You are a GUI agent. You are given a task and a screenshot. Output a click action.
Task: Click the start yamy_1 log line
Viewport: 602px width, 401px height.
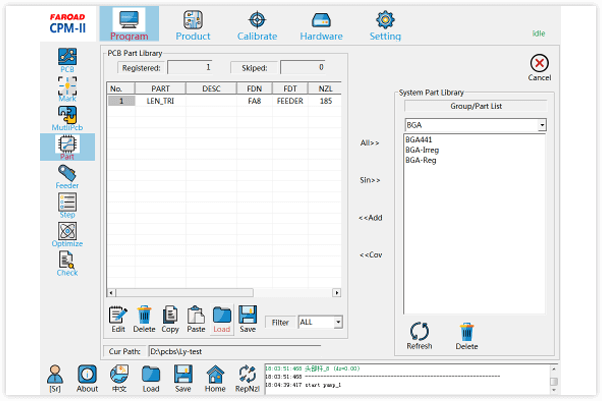303,385
